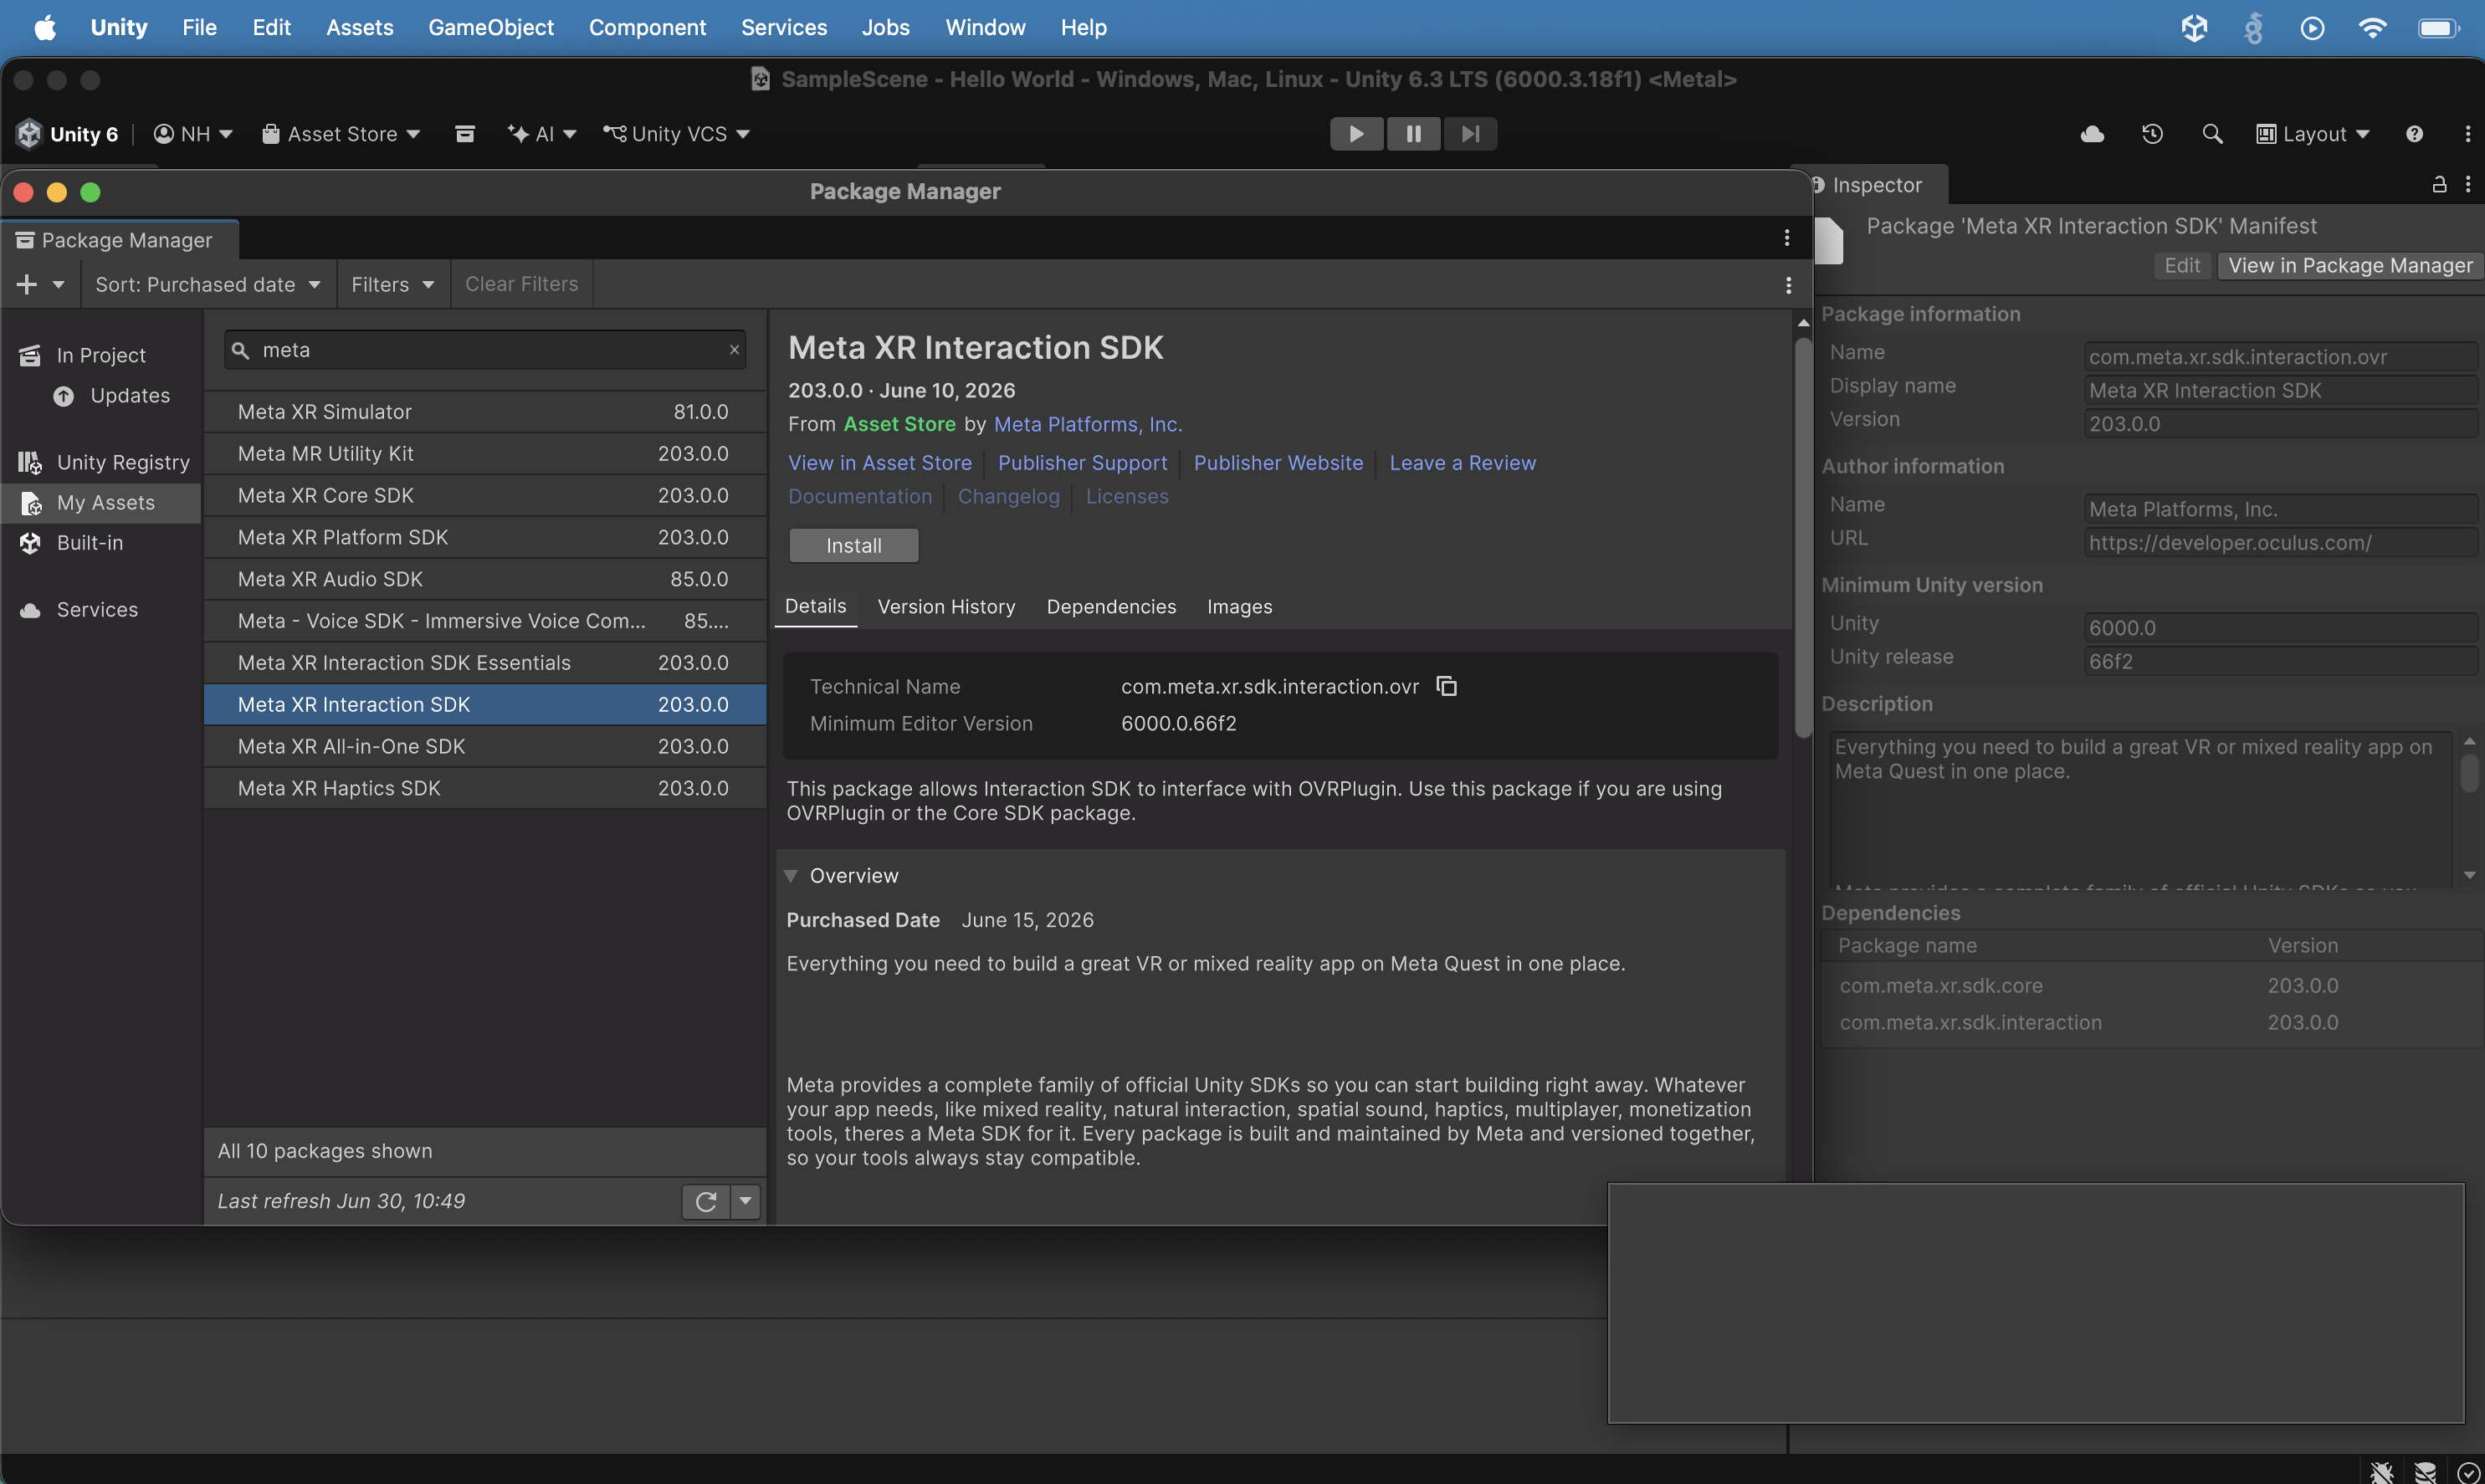Screen dimensions: 2485x1484
Task: Open Package Manager toolbar more options menu
Action: point(1788,285)
